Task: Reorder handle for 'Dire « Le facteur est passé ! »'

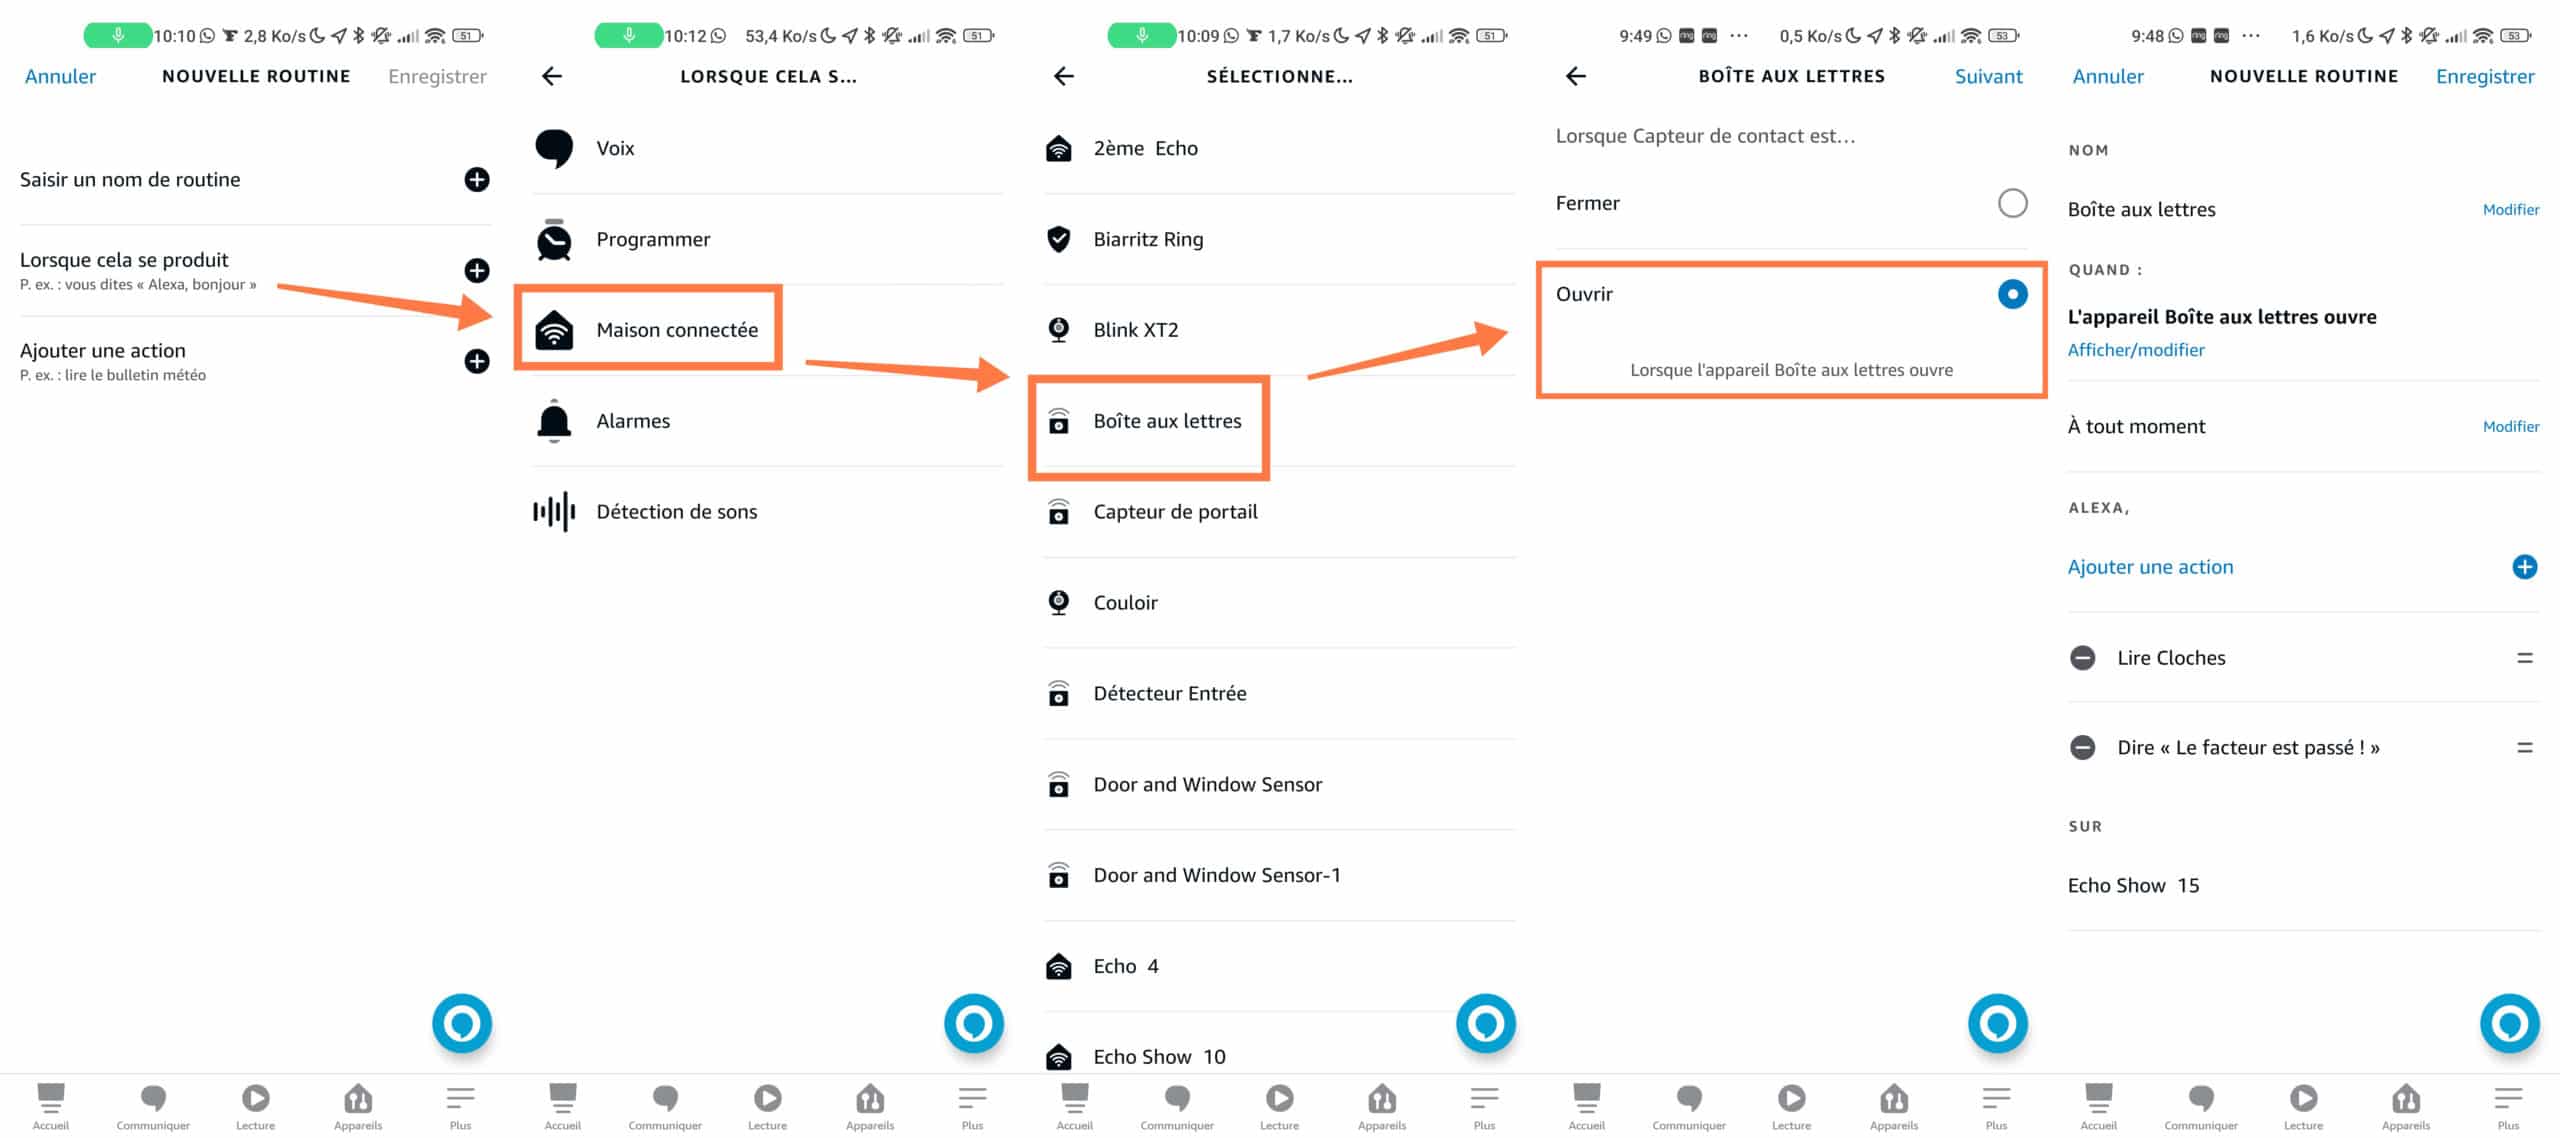Action: coord(2524,747)
